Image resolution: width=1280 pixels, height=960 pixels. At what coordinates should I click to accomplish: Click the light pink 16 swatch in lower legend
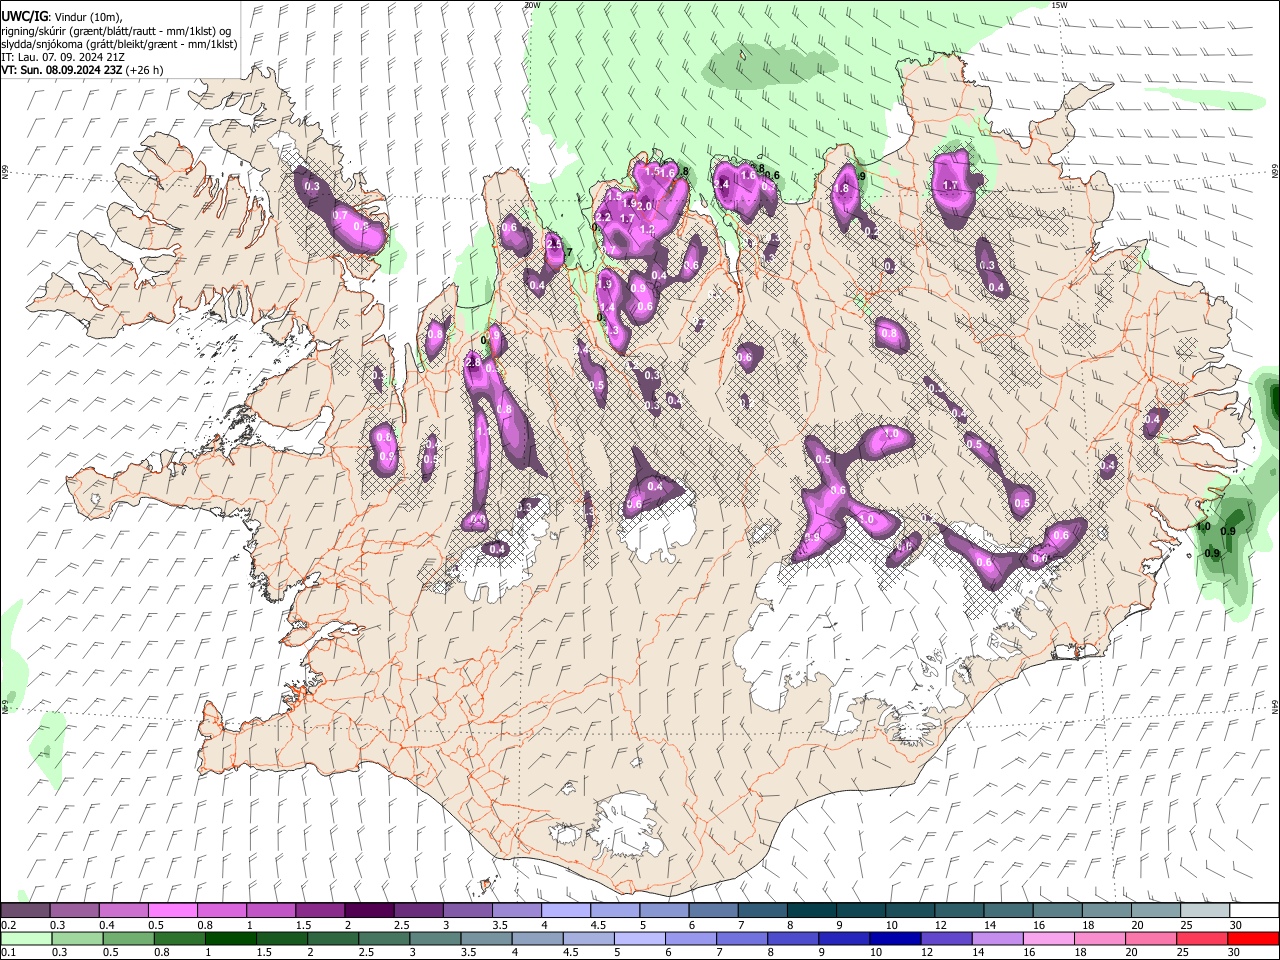pyautogui.click(x=1047, y=938)
